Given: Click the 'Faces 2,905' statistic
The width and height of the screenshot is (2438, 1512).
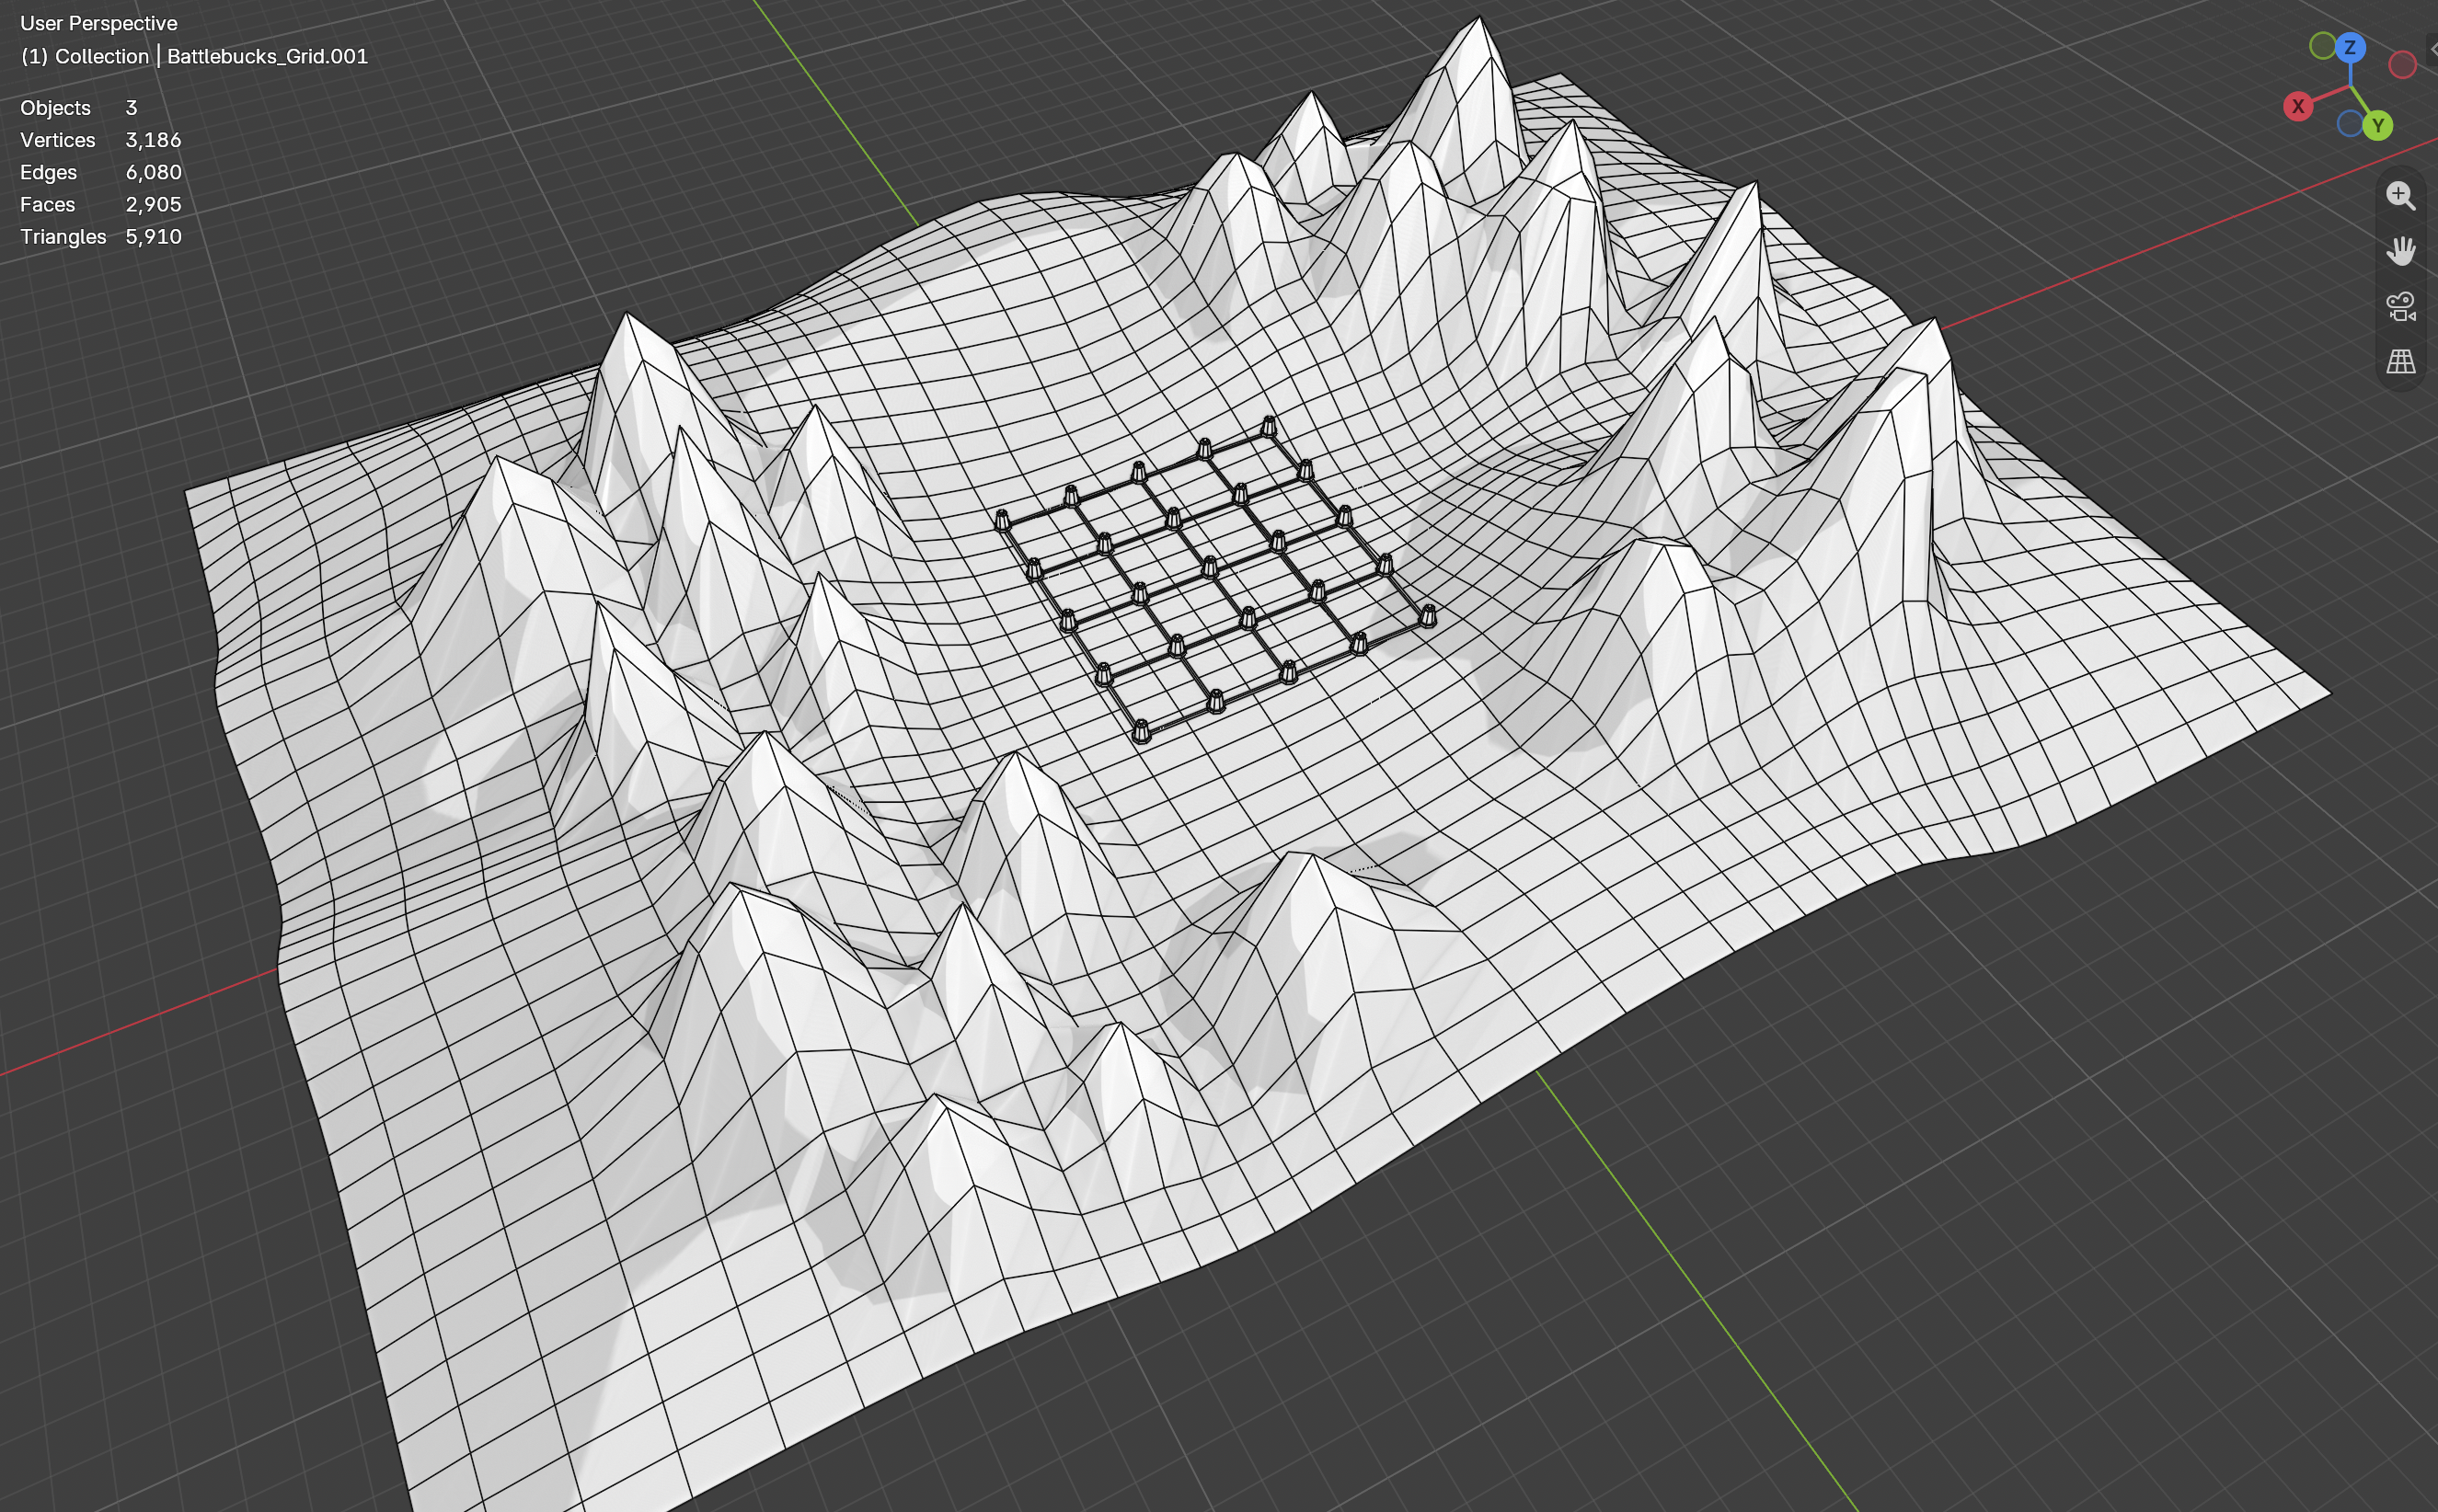Looking at the screenshot, I should point(101,204).
